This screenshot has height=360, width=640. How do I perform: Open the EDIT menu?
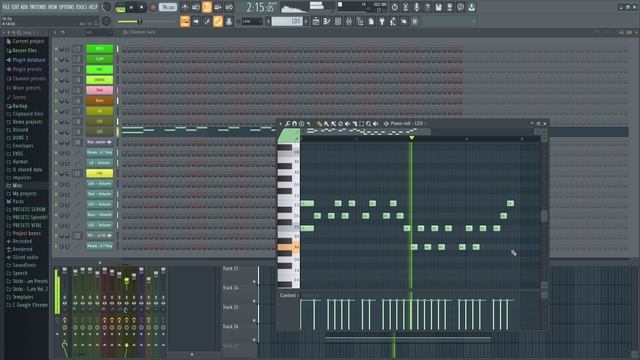click(16, 7)
